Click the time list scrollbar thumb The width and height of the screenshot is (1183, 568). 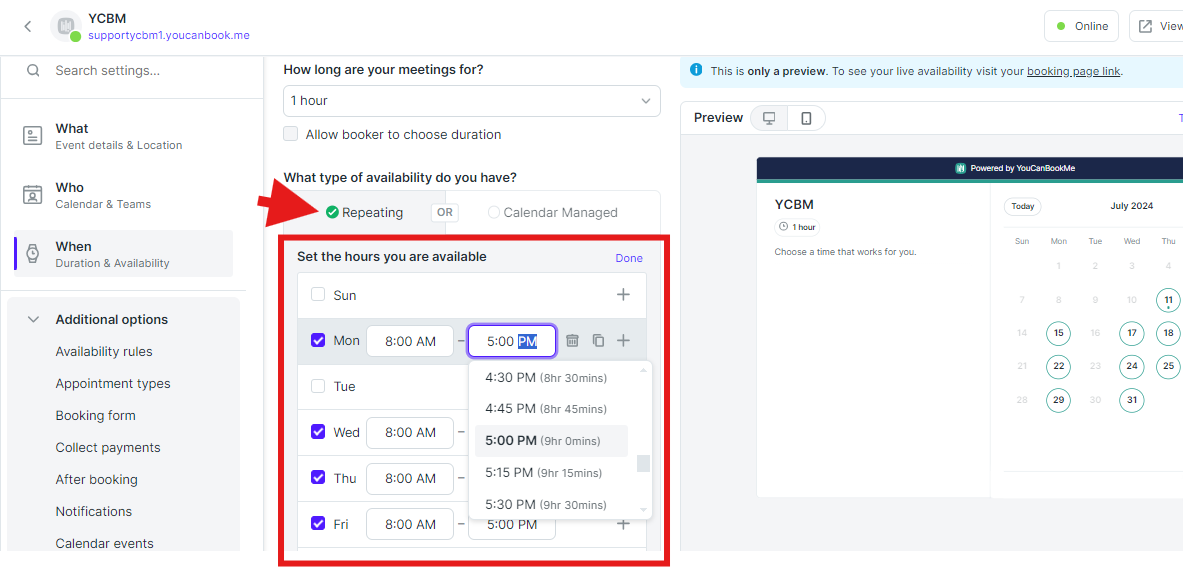click(x=643, y=463)
